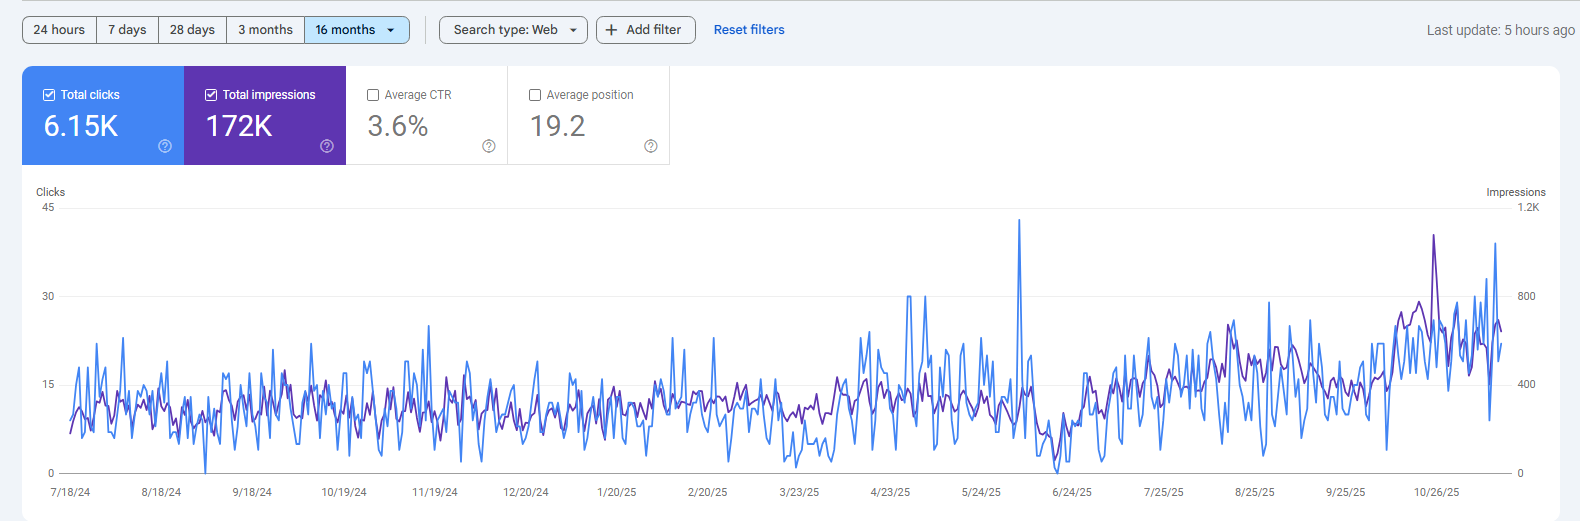This screenshot has height=521, width=1580.
Task: Uncheck the Total clicks checkbox
Action: (x=49, y=95)
